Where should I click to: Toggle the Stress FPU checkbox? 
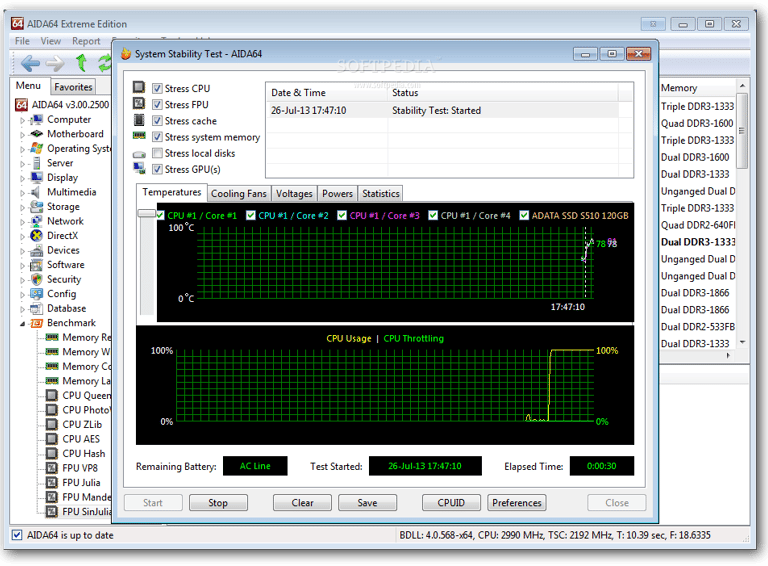pos(157,105)
